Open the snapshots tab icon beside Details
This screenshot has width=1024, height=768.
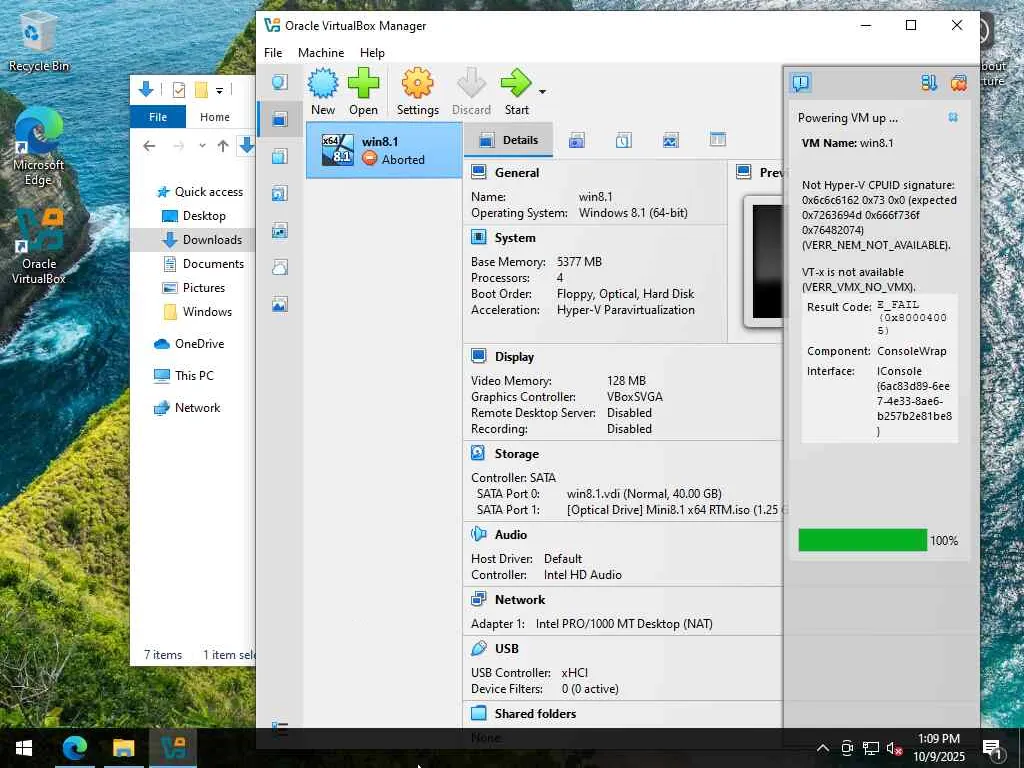(x=577, y=140)
